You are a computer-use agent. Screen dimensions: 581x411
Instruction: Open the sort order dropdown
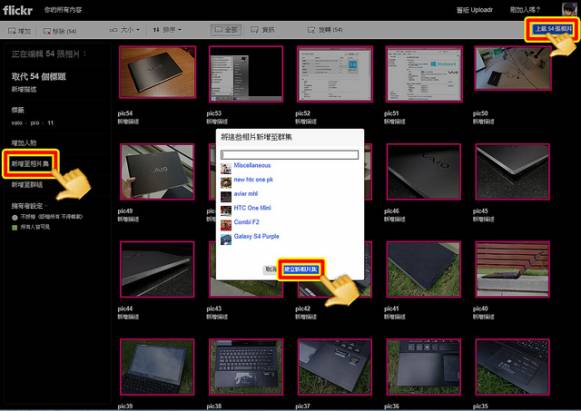pyautogui.click(x=167, y=30)
